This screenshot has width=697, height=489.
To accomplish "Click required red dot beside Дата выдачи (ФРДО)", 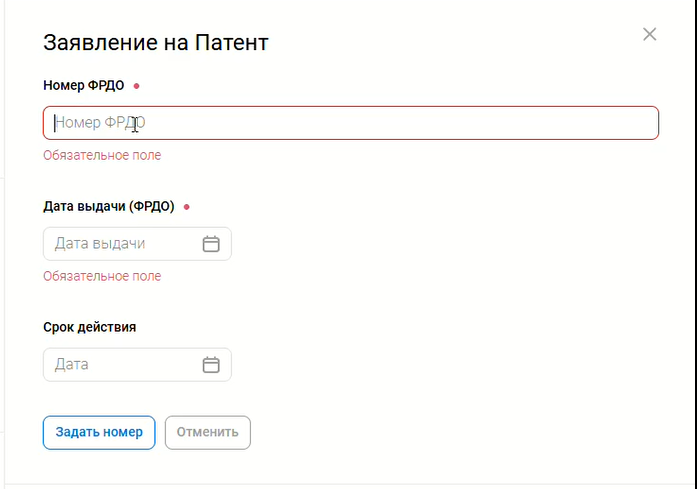I will coord(187,207).
